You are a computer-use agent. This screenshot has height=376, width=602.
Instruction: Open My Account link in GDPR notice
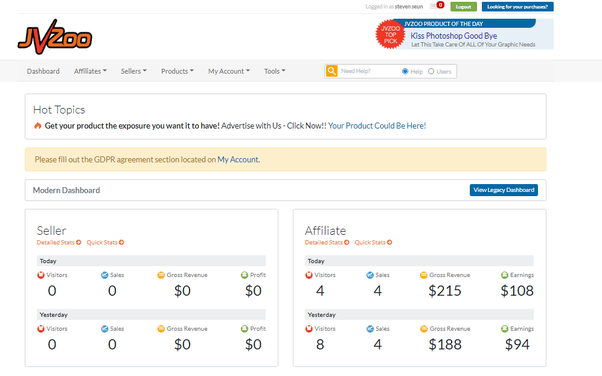click(x=238, y=159)
